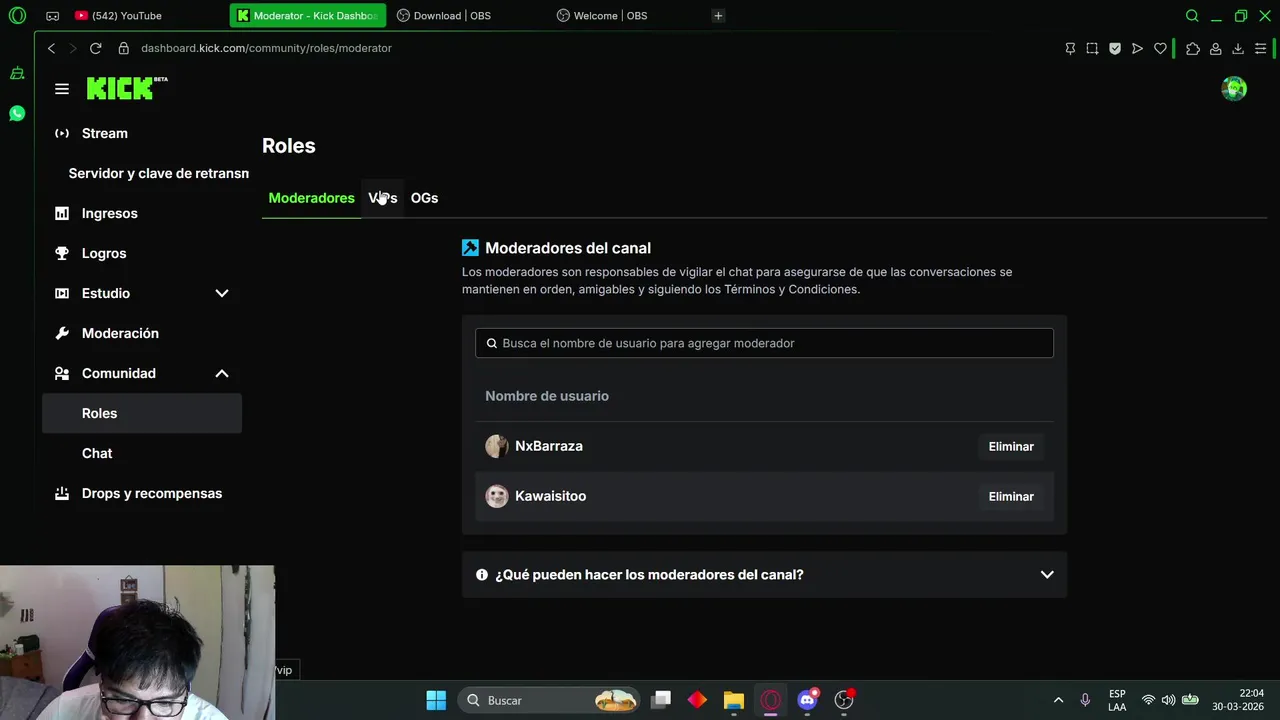
Task: Reload the page
Action: click(x=95, y=48)
